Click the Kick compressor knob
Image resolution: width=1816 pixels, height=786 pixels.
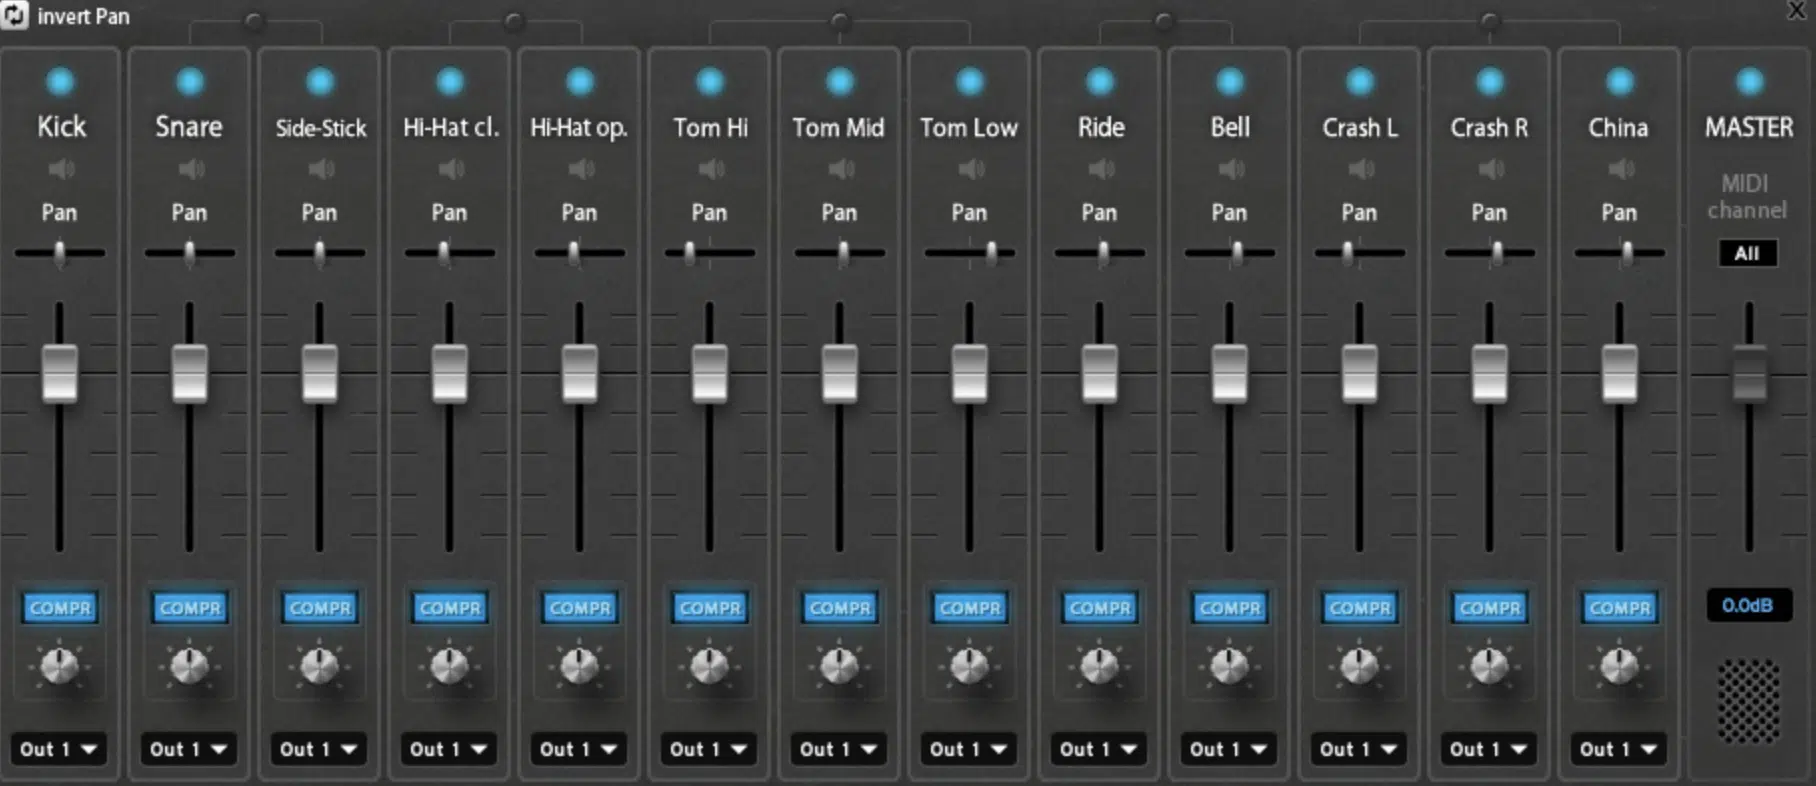point(60,665)
